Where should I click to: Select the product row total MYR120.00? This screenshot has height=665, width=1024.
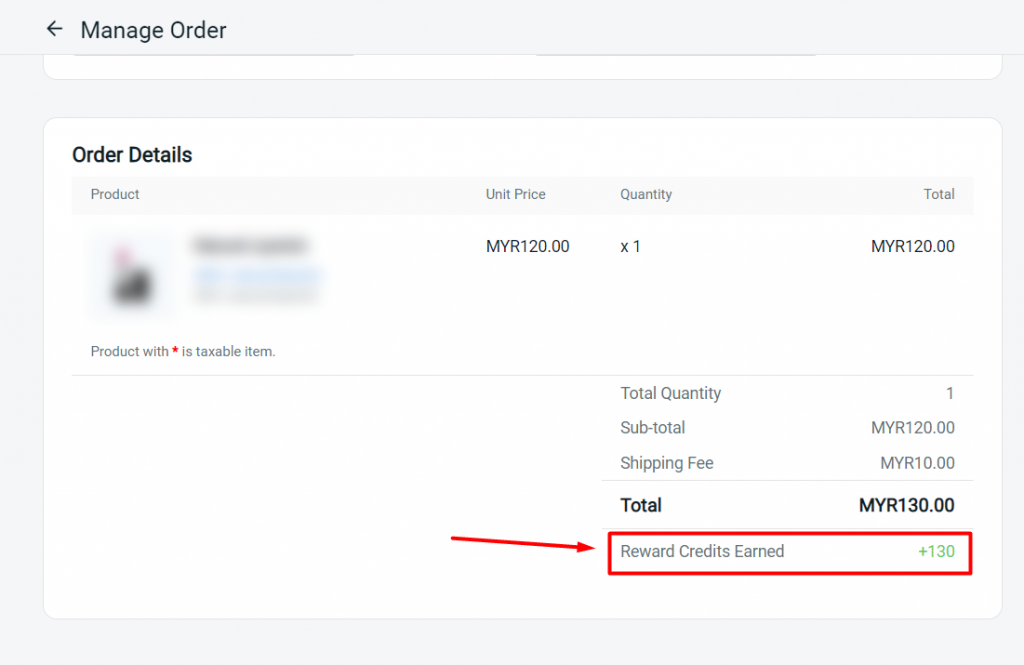coord(912,246)
